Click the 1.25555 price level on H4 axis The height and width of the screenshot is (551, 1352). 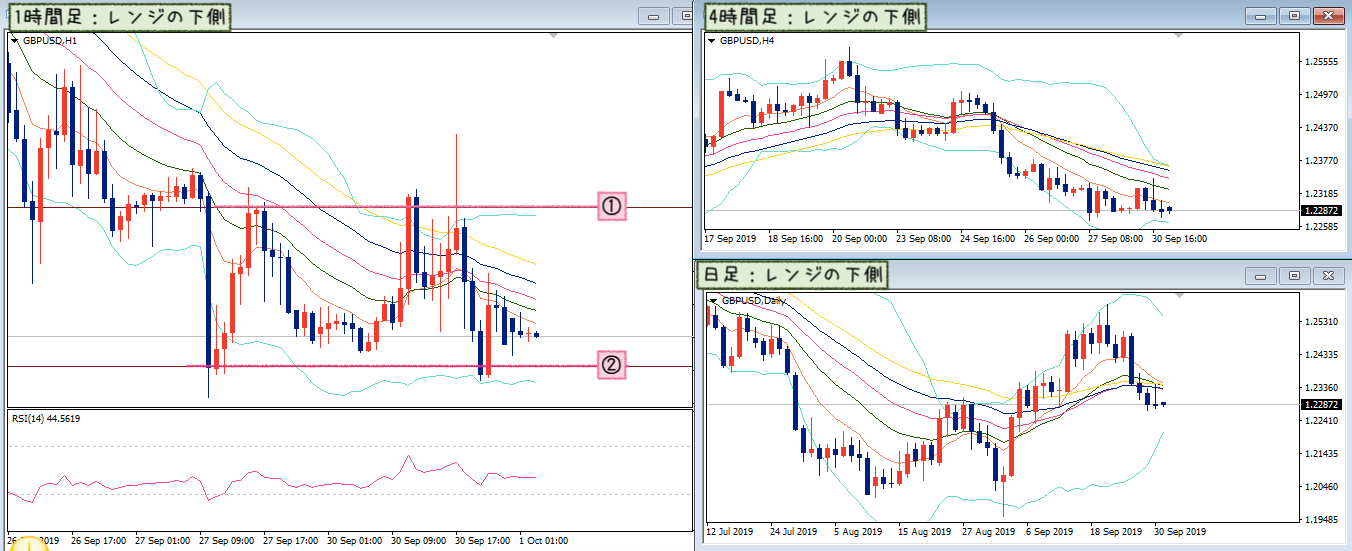(1322, 62)
